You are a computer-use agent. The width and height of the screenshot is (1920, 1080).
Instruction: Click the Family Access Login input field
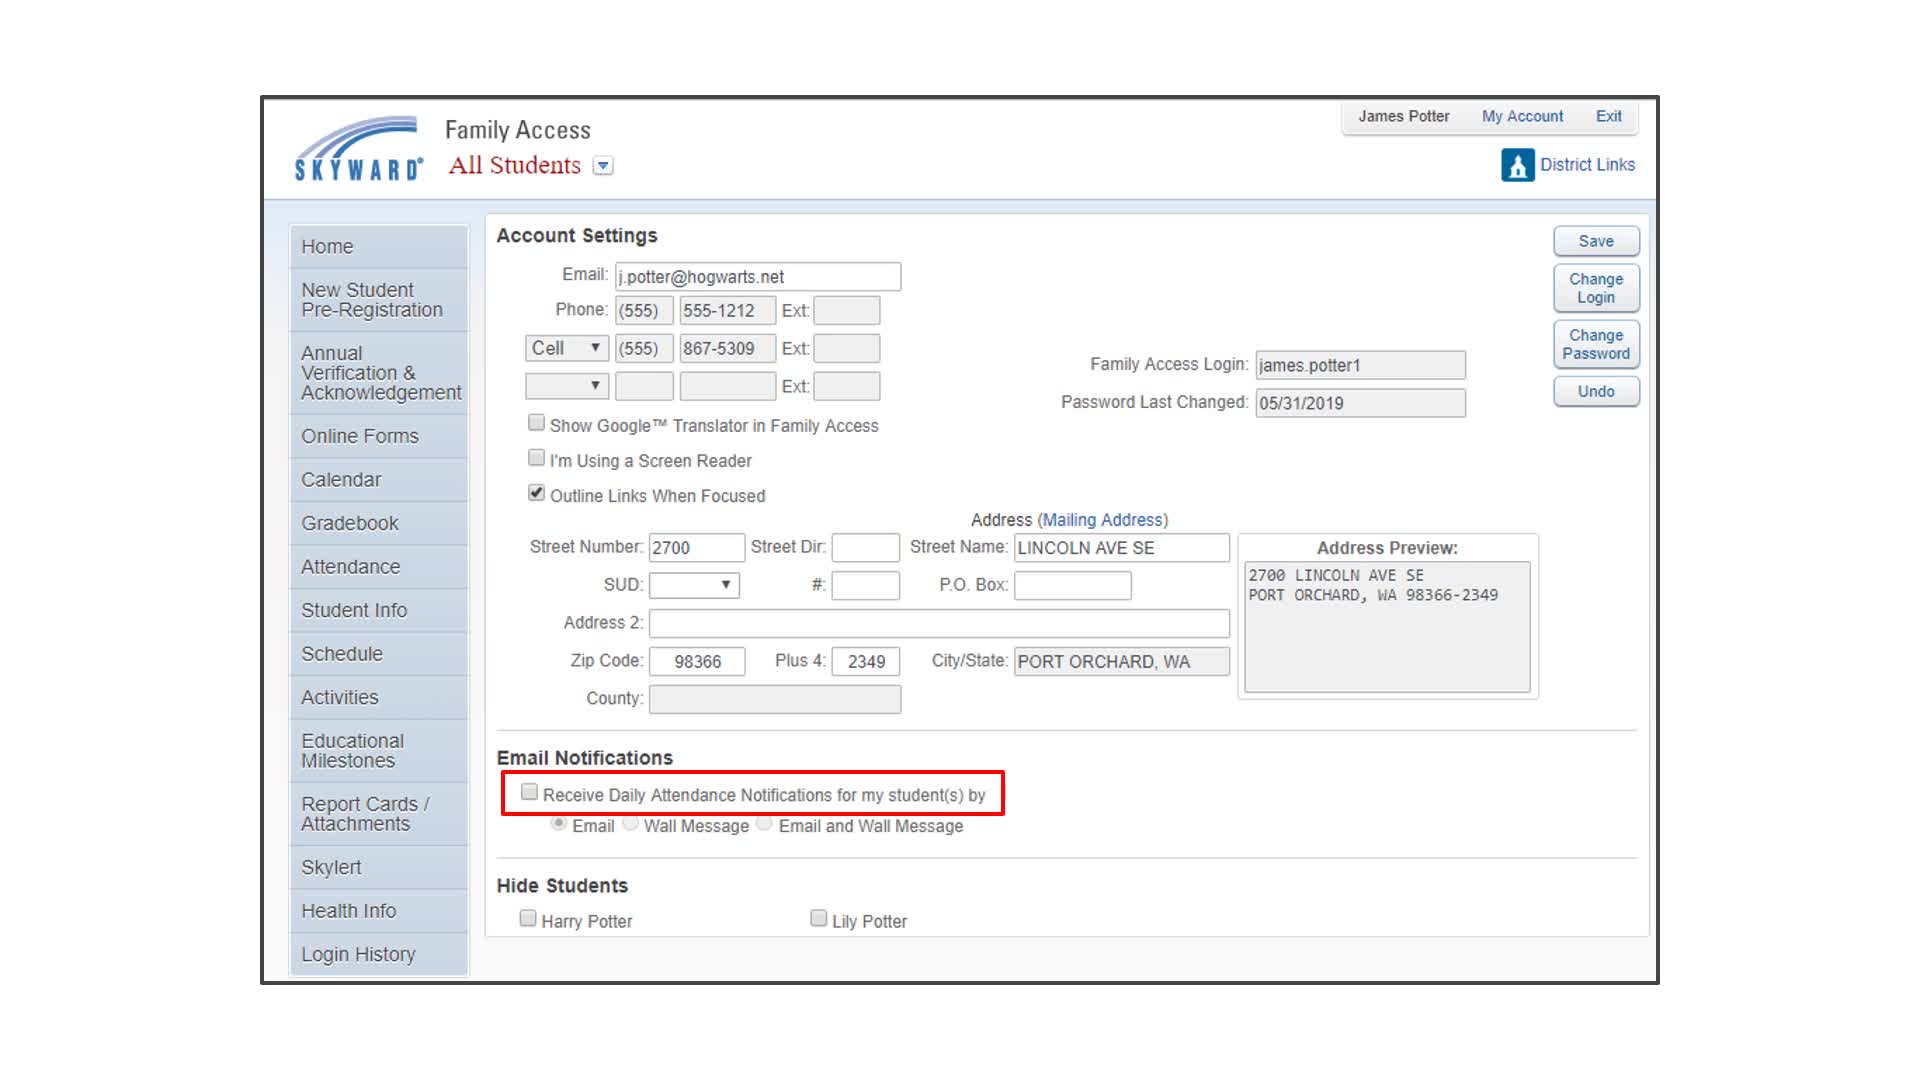pos(1358,365)
